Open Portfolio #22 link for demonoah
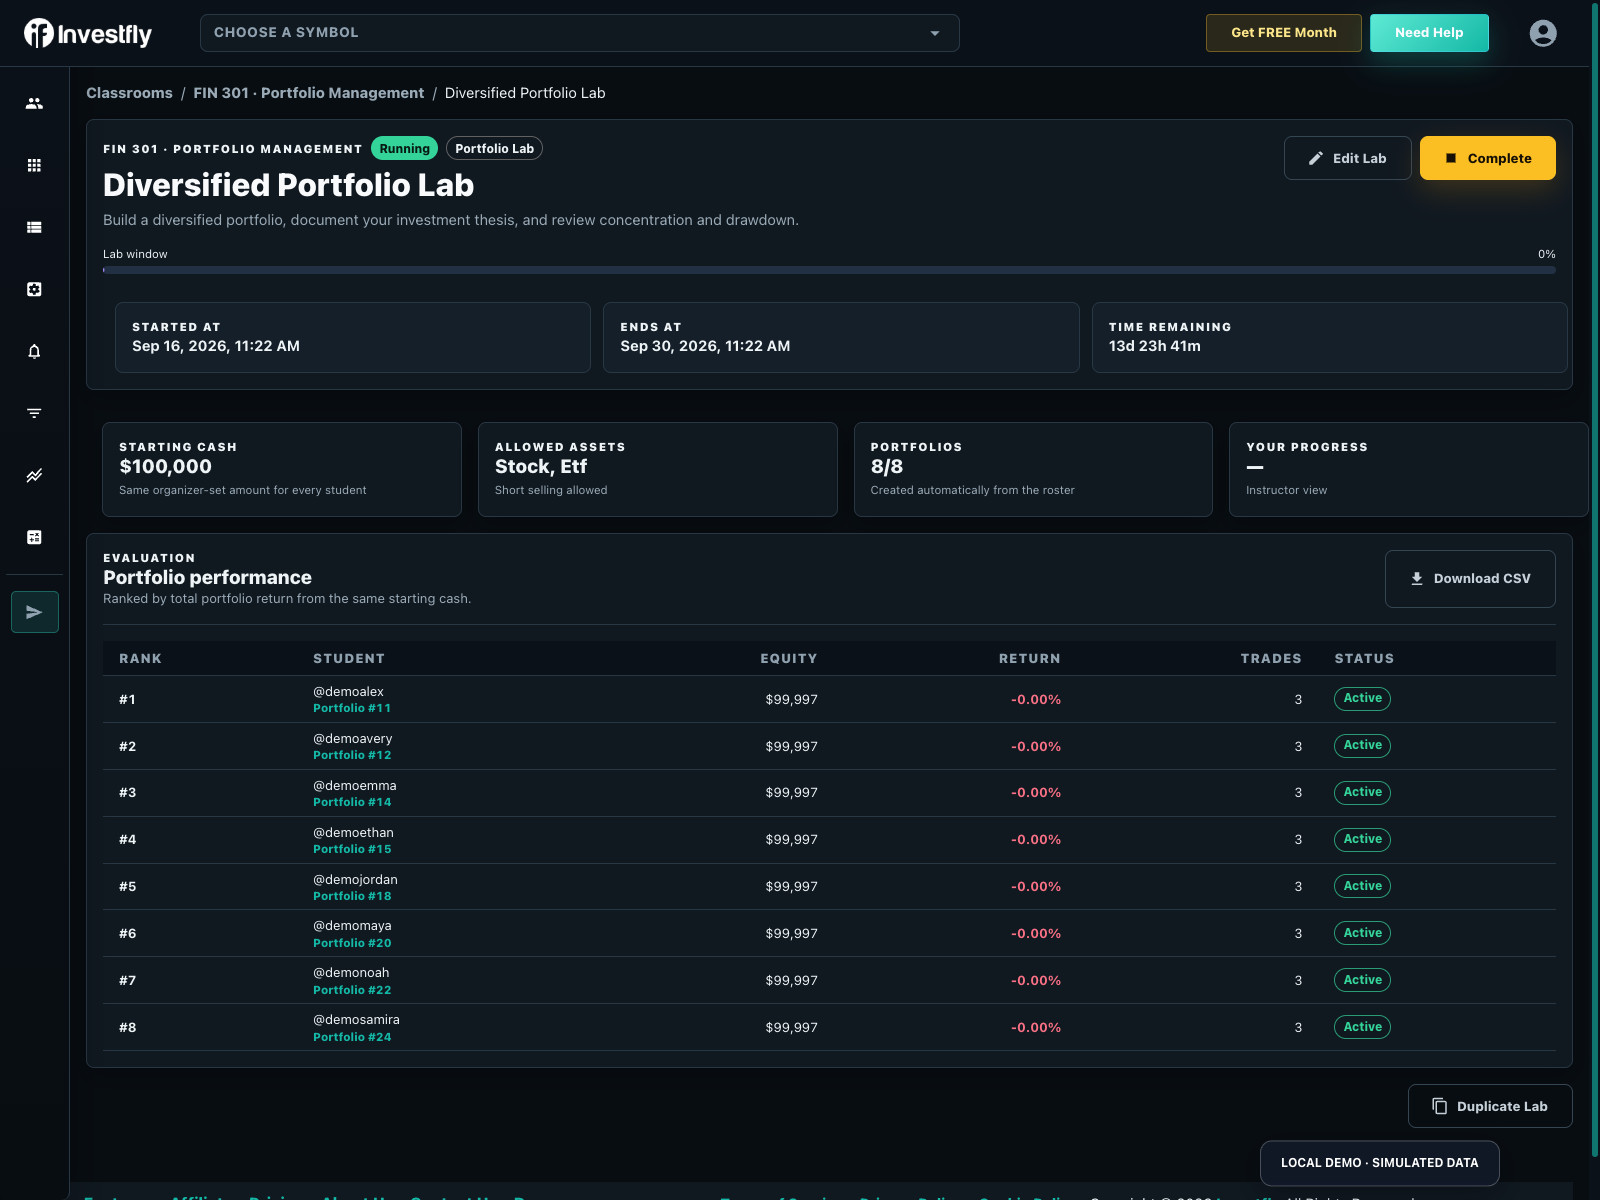Screen dimensions: 1600x1200 (x=352, y=990)
